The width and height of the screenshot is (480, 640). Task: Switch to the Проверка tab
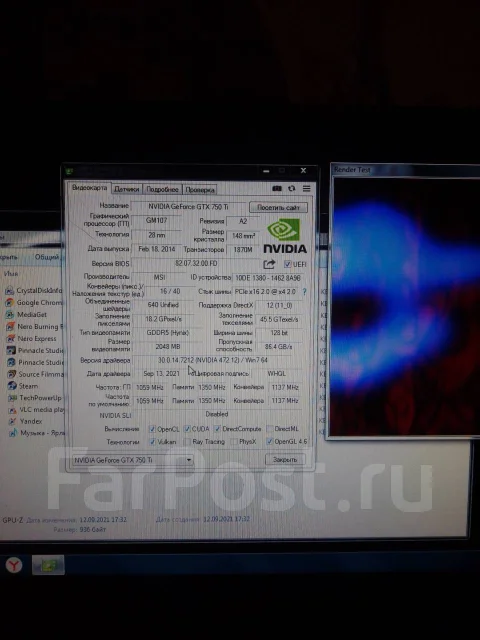click(x=200, y=190)
